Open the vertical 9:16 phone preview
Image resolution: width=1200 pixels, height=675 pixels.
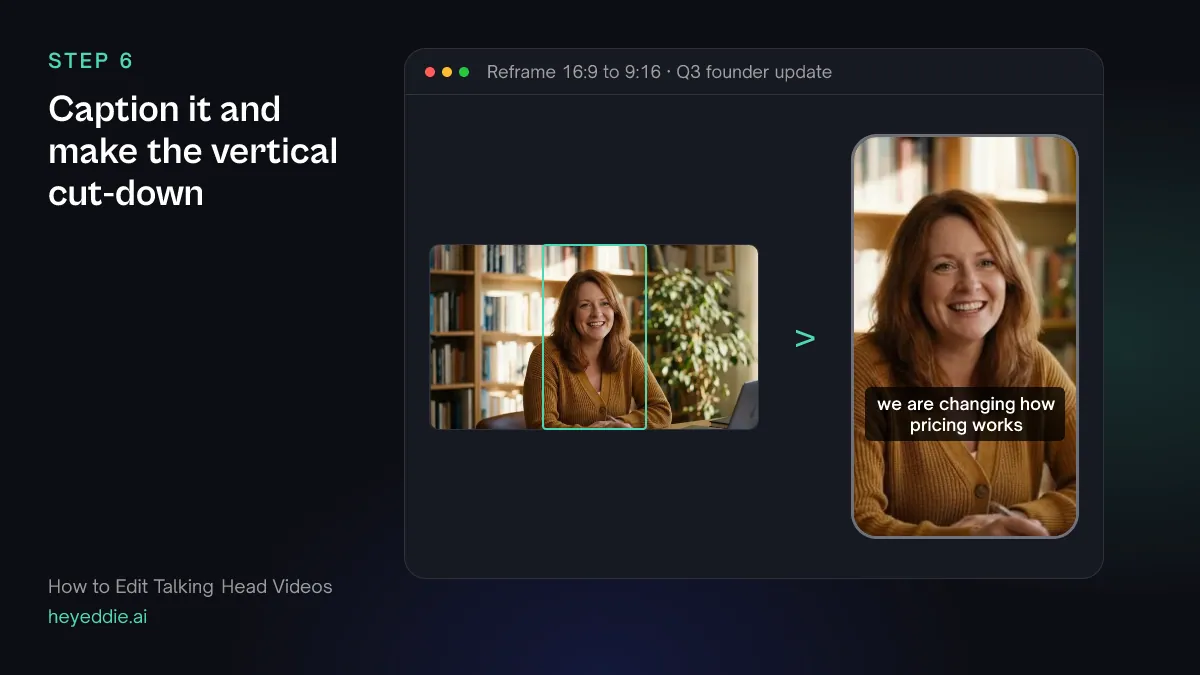(965, 336)
